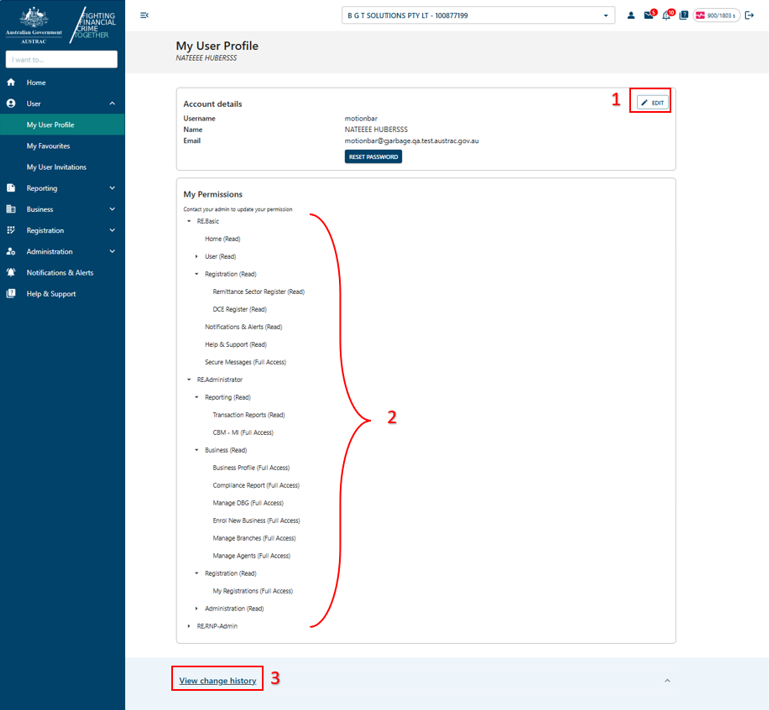Click the Registration icon in sidebar

tap(11, 230)
